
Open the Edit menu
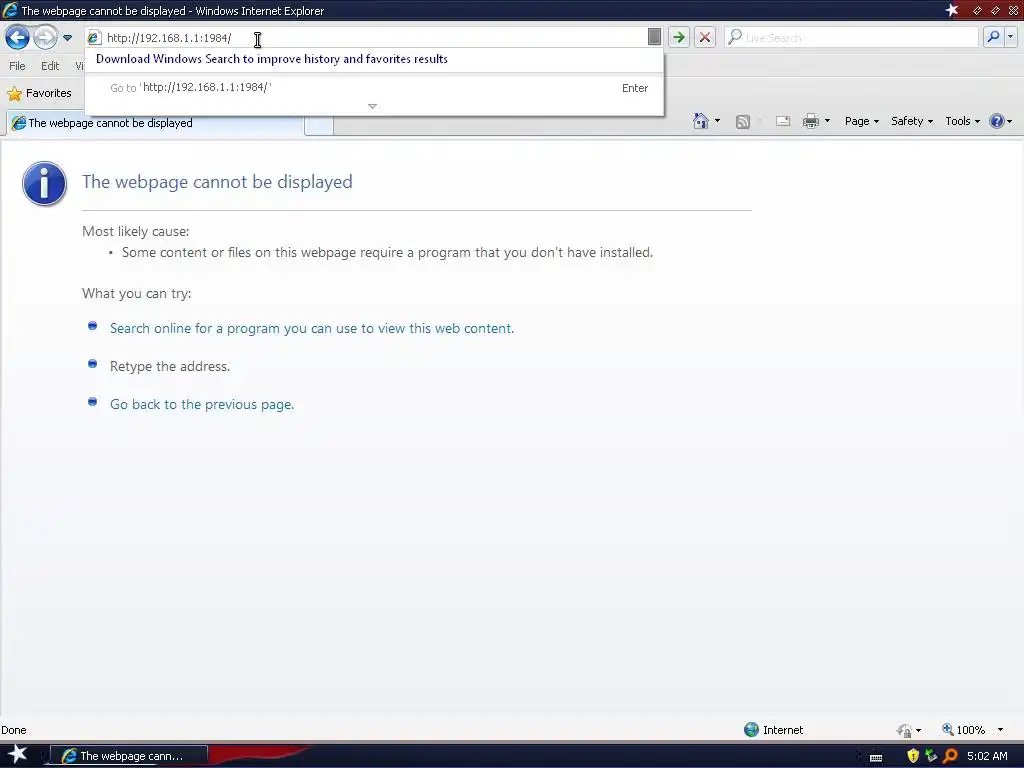(50, 66)
